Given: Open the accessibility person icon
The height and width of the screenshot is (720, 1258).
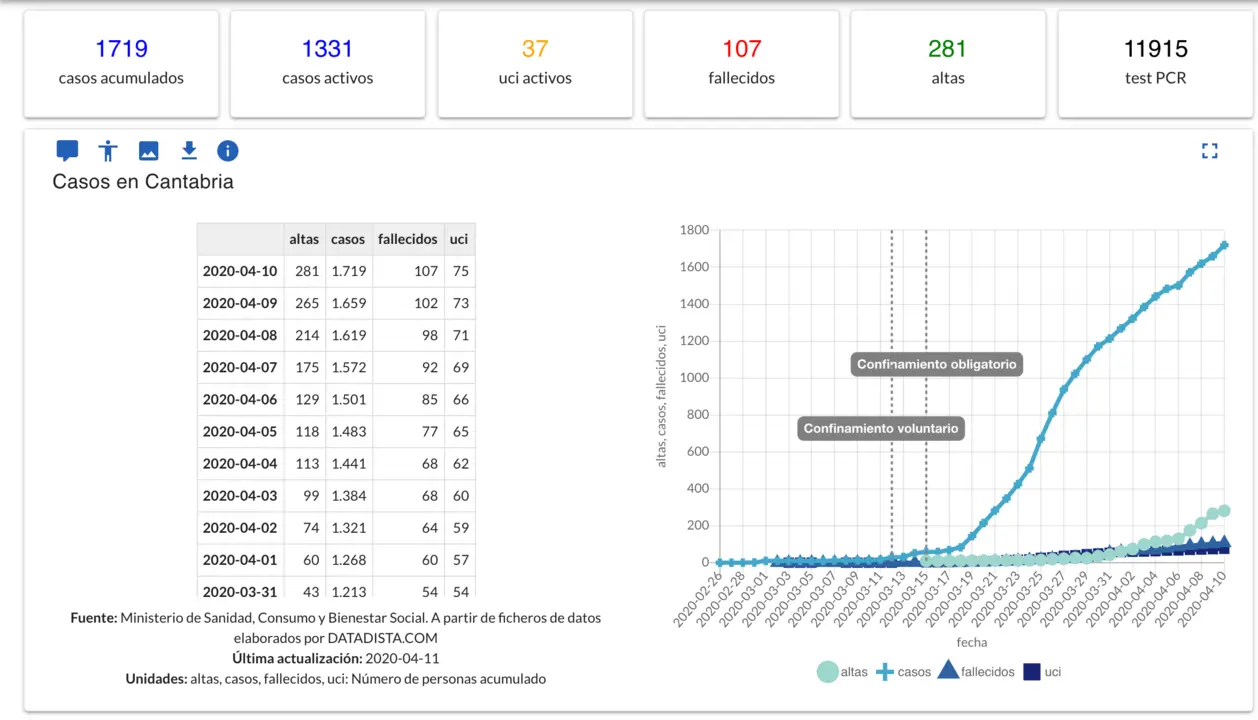Looking at the screenshot, I should [108, 151].
